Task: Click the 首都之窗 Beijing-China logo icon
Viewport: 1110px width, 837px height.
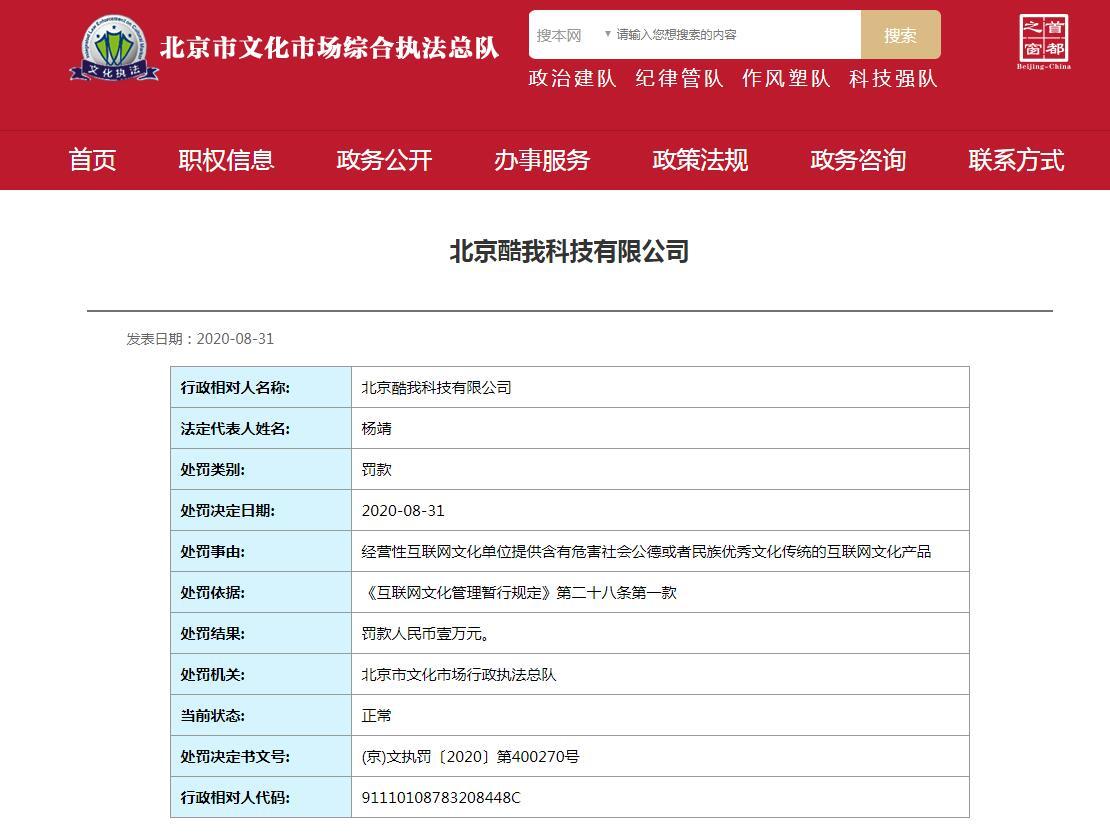Action: click(1043, 41)
